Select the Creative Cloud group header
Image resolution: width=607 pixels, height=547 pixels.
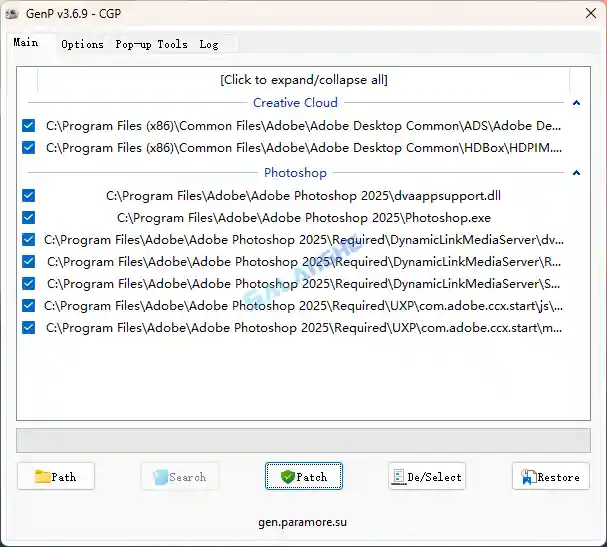(x=295, y=103)
